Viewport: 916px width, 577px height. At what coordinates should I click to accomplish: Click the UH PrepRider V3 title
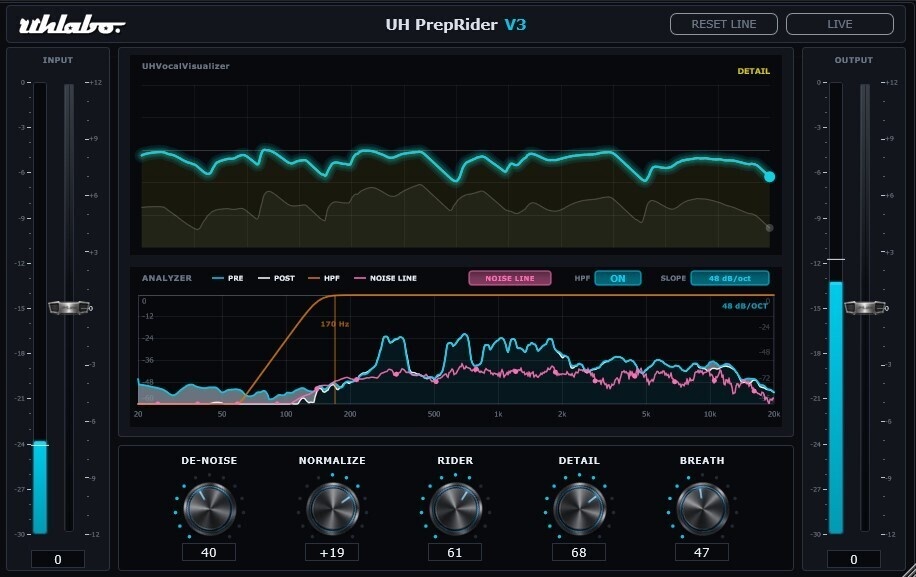pyautogui.click(x=456, y=25)
